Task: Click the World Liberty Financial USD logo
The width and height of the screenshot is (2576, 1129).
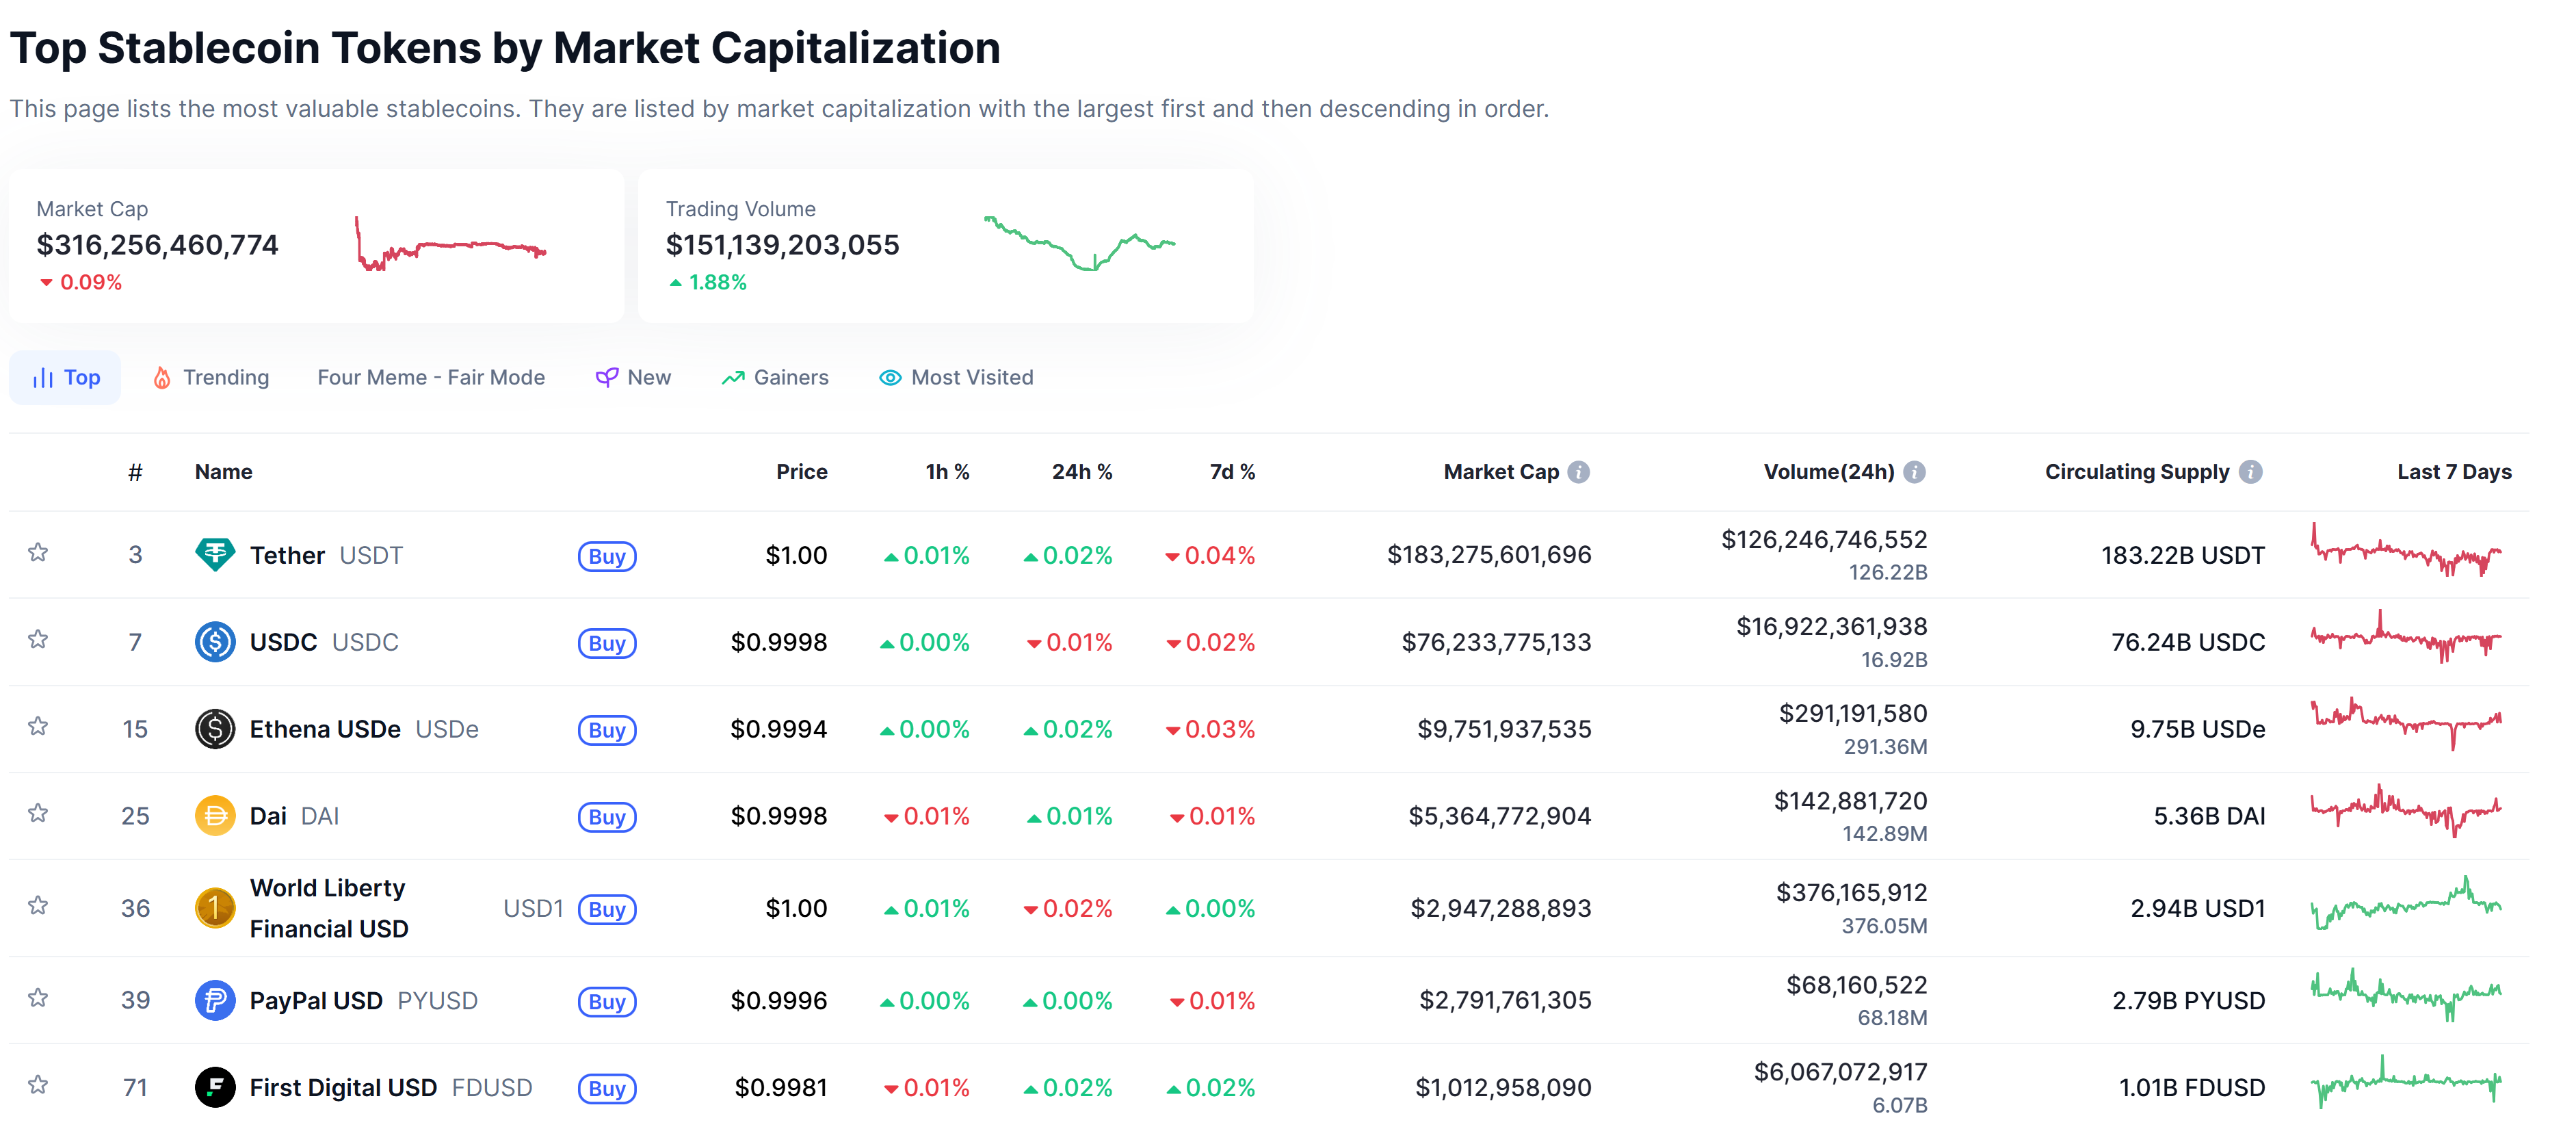Action: (x=214, y=907)
